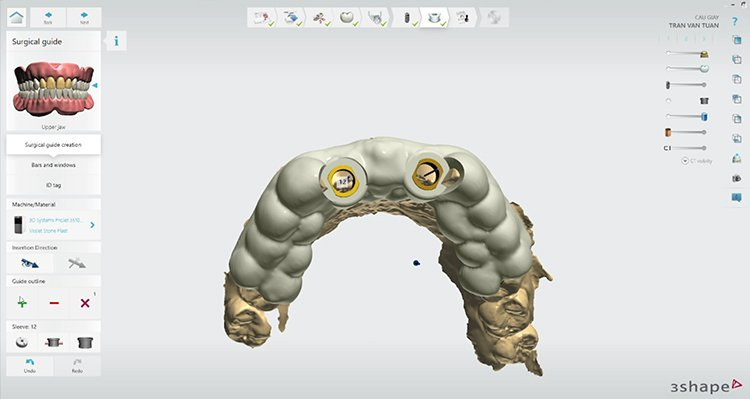Open the final grayed-out workflow step
Viewport: 750px width, 399px height.
(x=494, y=18)
